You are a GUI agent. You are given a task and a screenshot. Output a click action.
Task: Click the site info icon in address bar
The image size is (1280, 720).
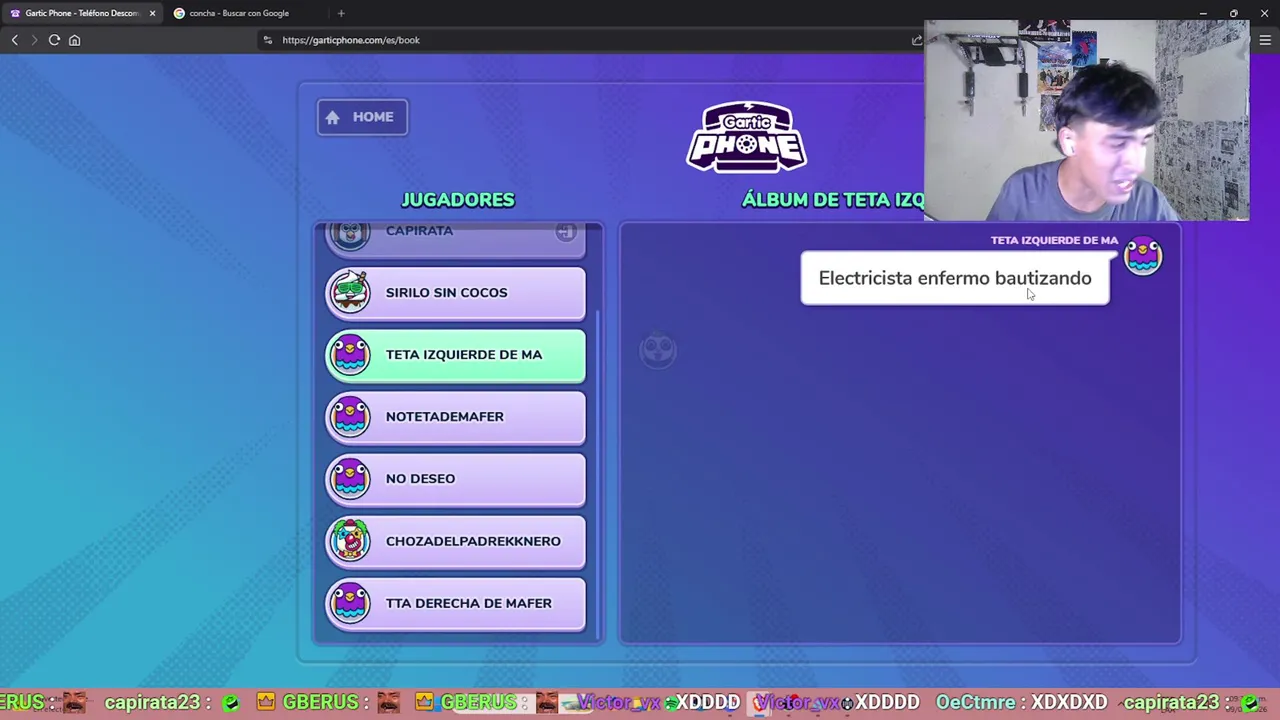pos(267,40)
